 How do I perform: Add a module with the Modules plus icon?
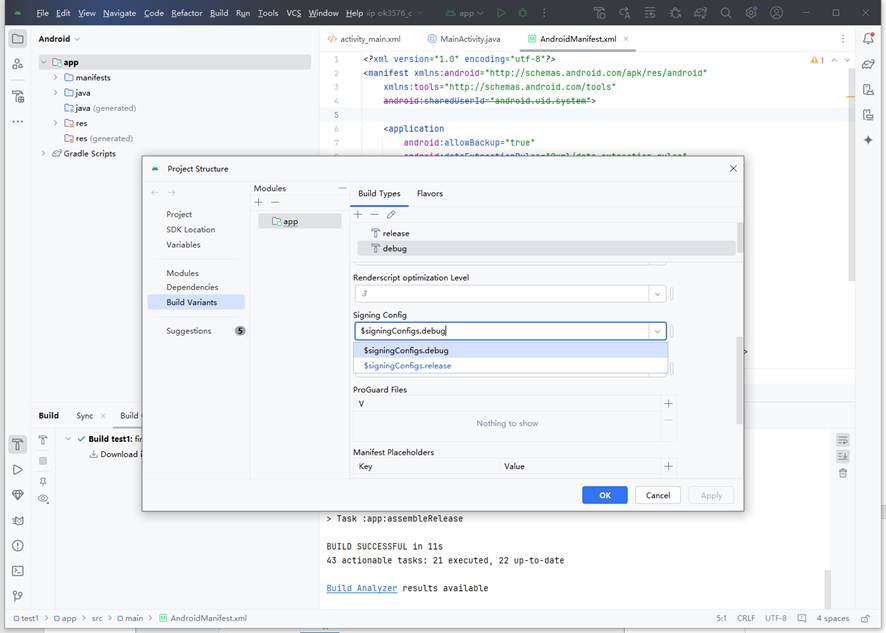(x=259, y=202)
